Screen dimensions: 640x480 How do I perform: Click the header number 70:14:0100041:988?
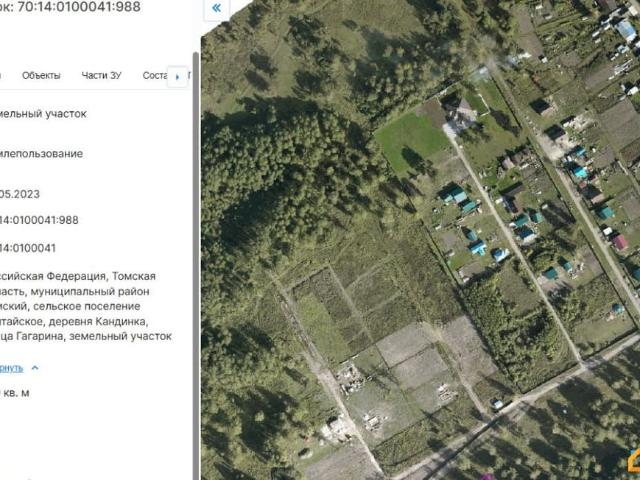coord(79,7)
